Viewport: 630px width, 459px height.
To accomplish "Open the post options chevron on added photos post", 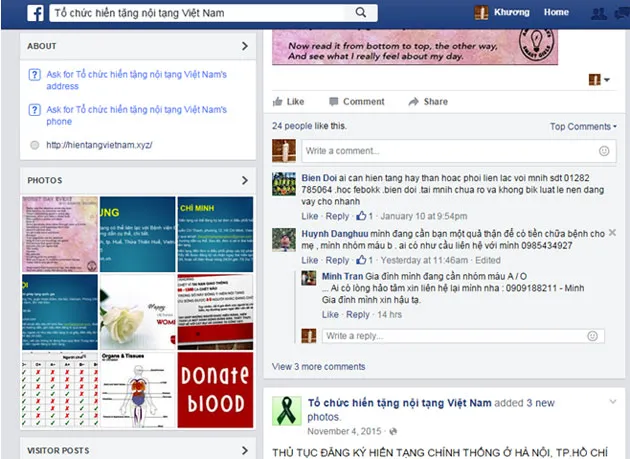I will (x=613, y=401).
